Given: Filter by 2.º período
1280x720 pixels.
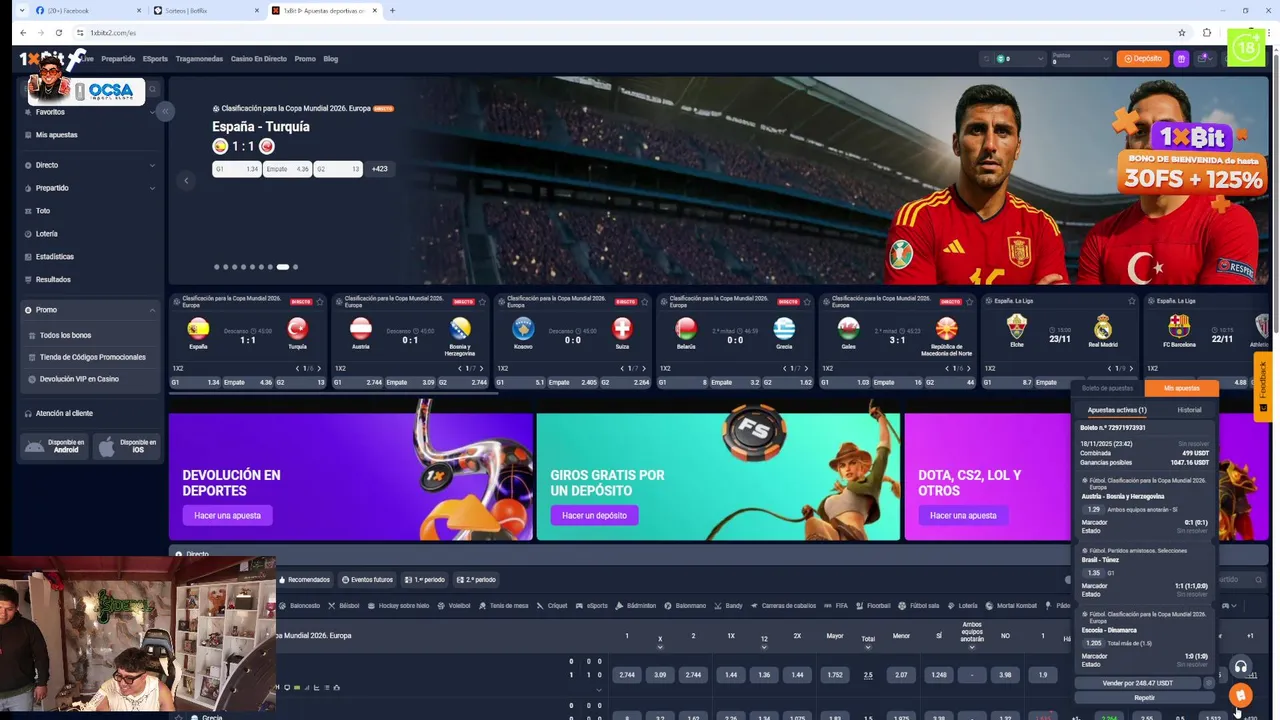Looking at the screenshot, I should tap(475, 580).
